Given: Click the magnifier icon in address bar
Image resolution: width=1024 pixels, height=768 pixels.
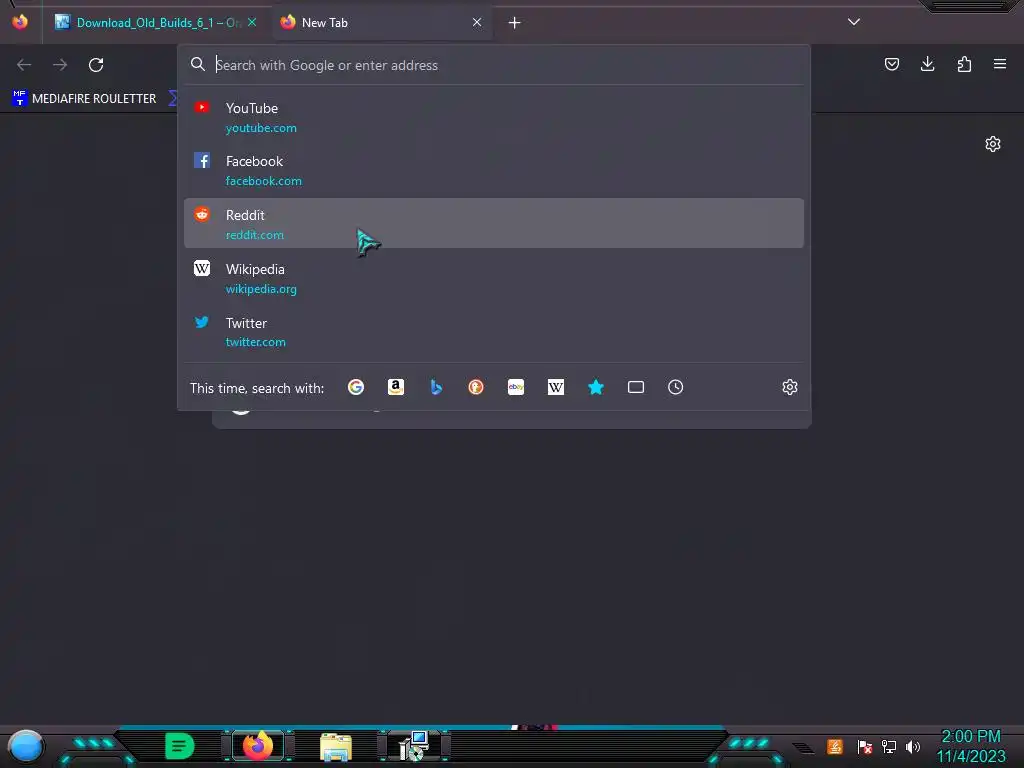Looking at the screenshot, I should point(198,64).
